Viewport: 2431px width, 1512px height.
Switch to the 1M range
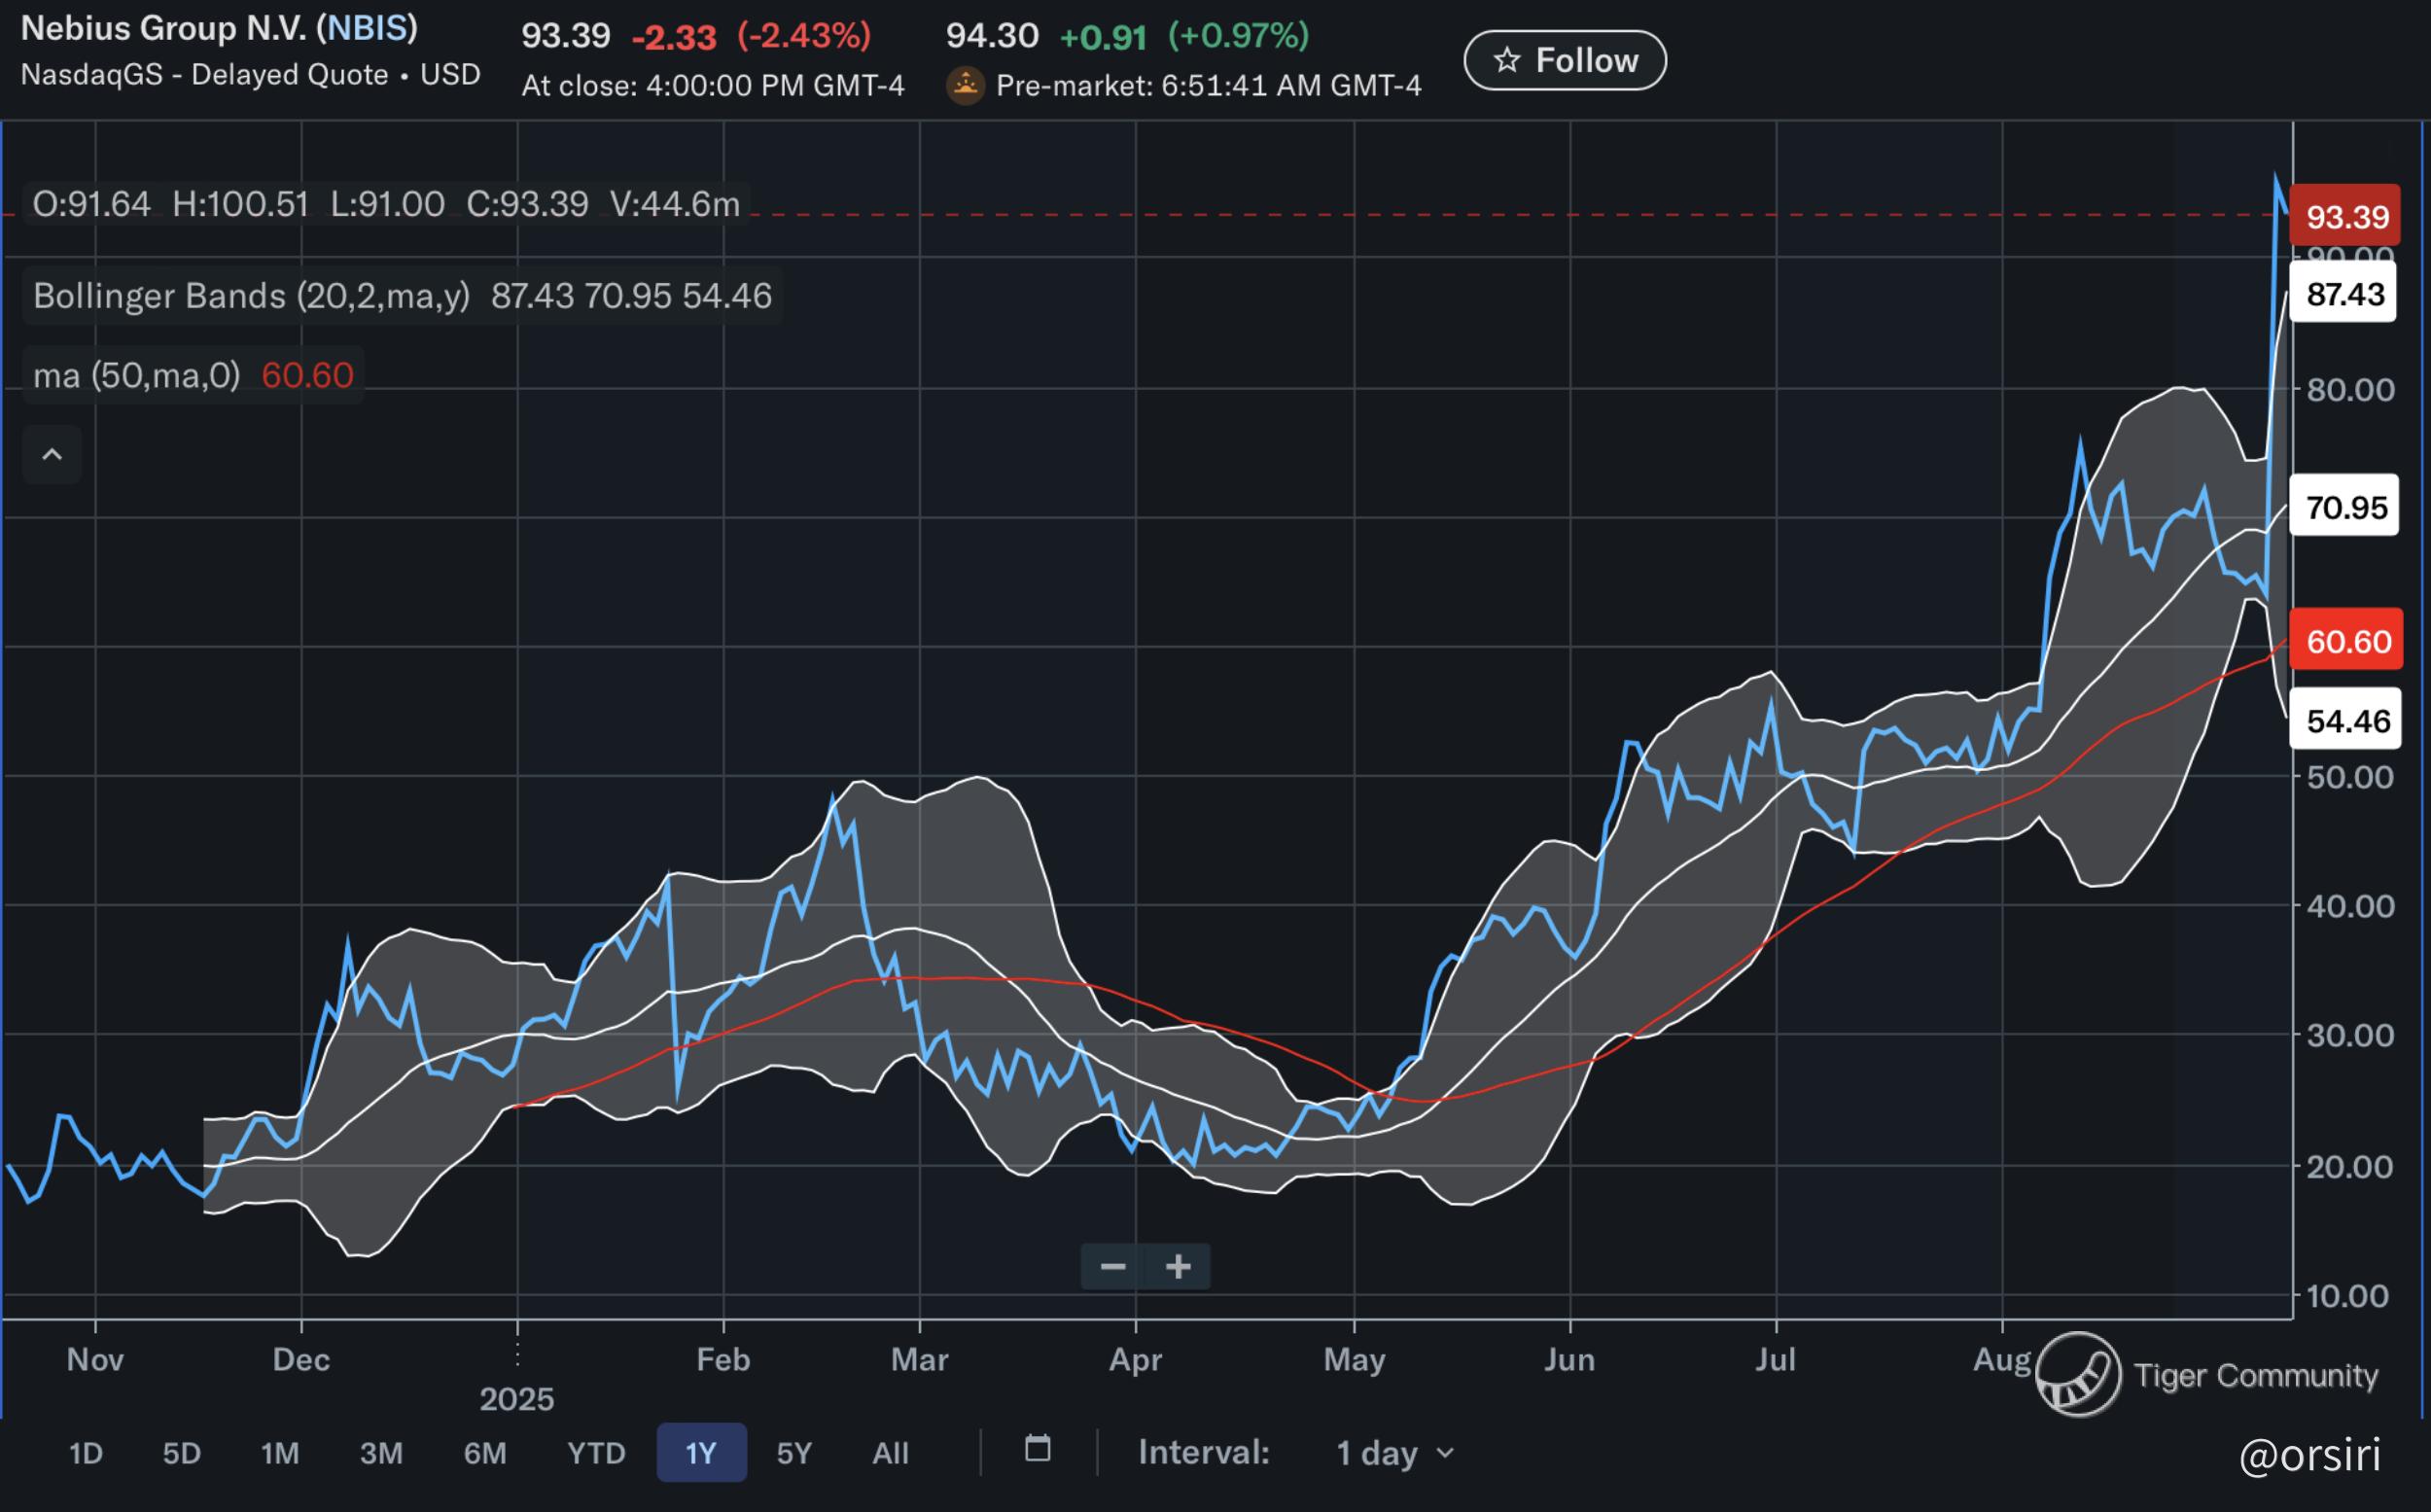coord(280,1453)
